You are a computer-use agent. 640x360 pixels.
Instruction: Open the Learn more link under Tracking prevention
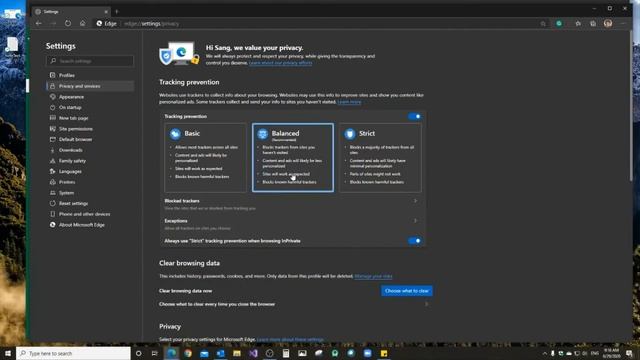coord(349,102)
